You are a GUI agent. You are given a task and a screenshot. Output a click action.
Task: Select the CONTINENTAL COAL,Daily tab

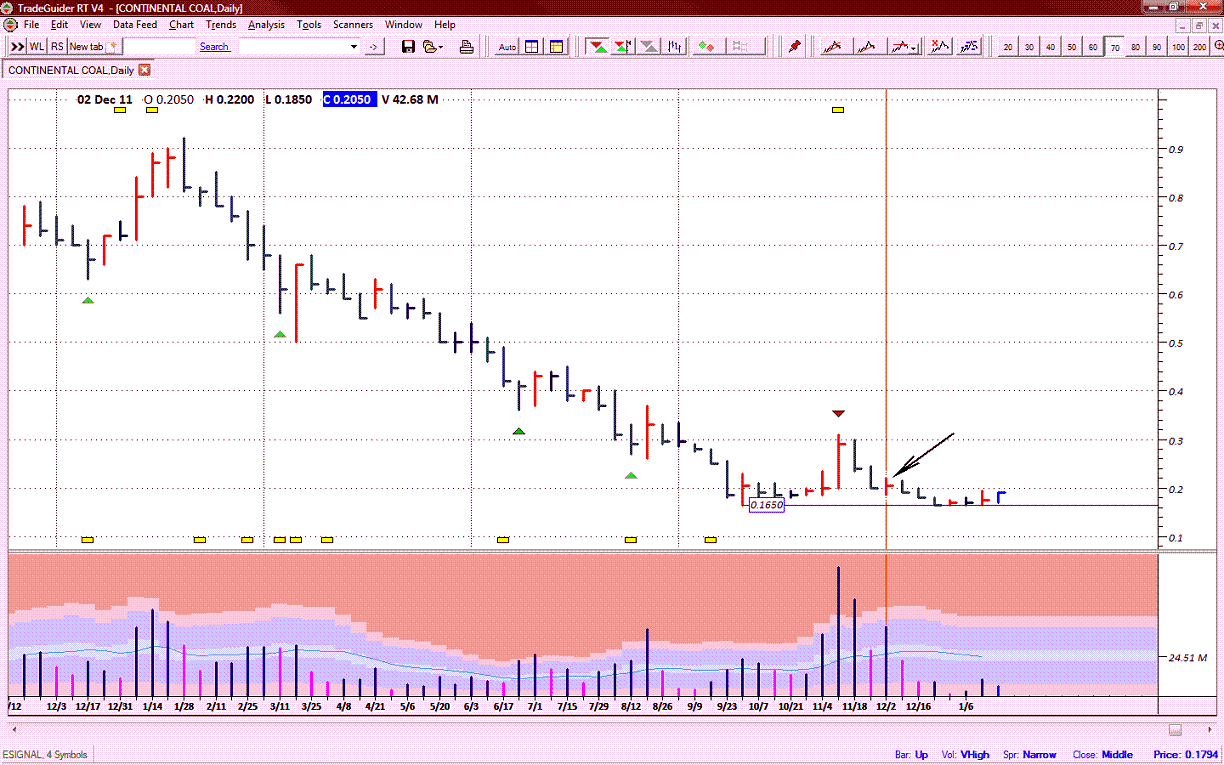click(79, 70)
